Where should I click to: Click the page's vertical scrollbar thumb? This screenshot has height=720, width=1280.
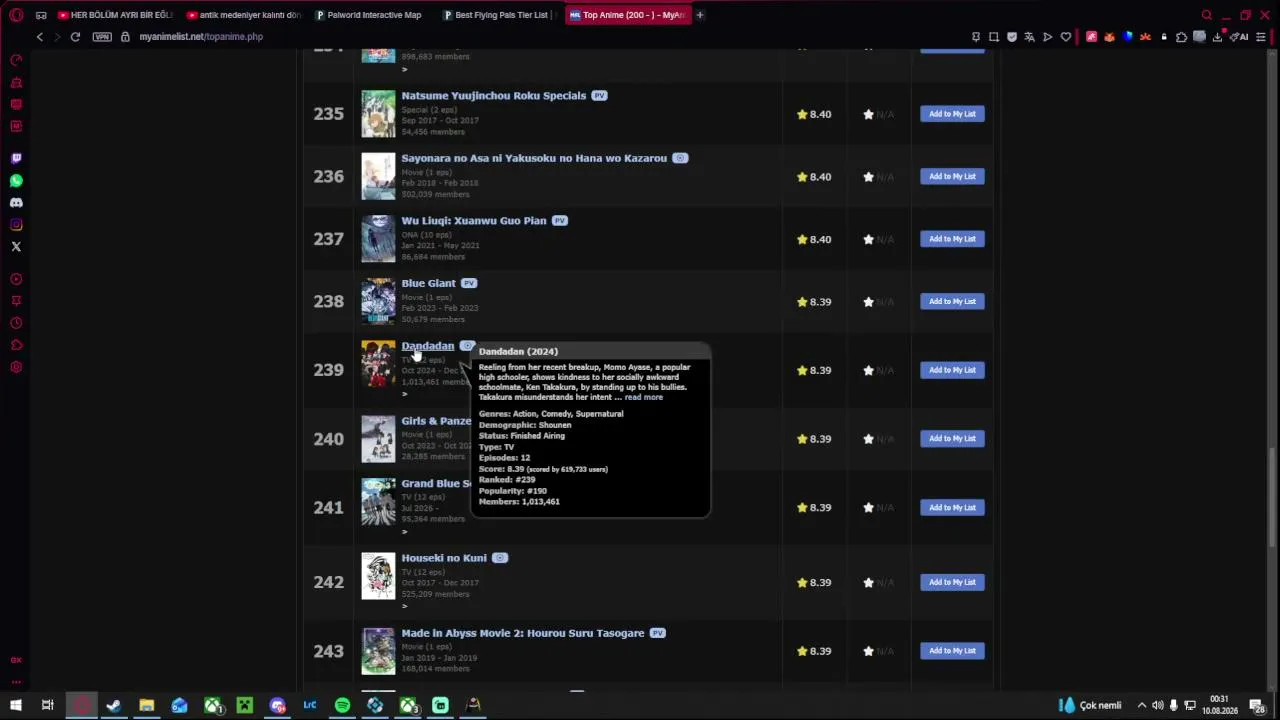[1272, 498]
